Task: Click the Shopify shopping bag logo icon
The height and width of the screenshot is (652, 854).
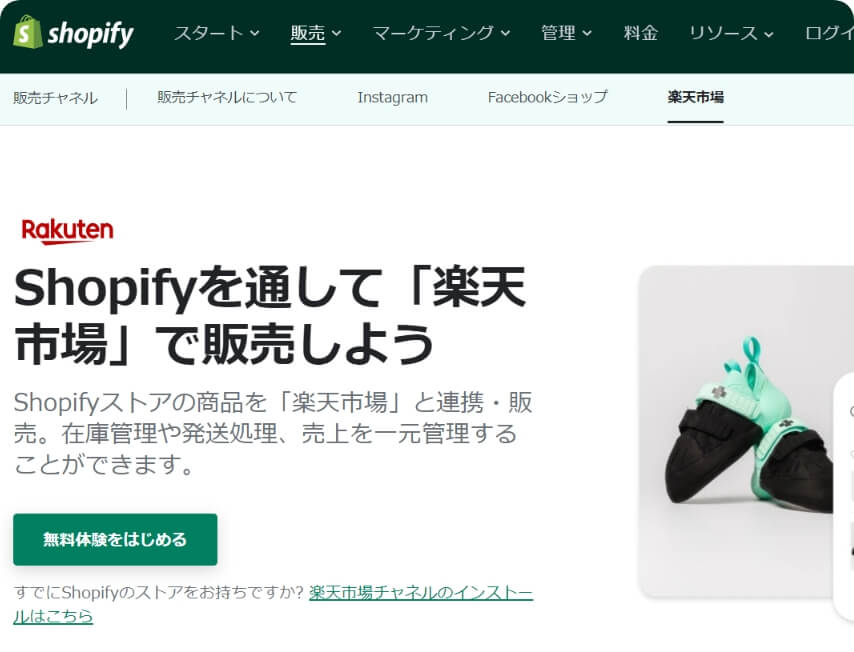Action: click(27, 33)
